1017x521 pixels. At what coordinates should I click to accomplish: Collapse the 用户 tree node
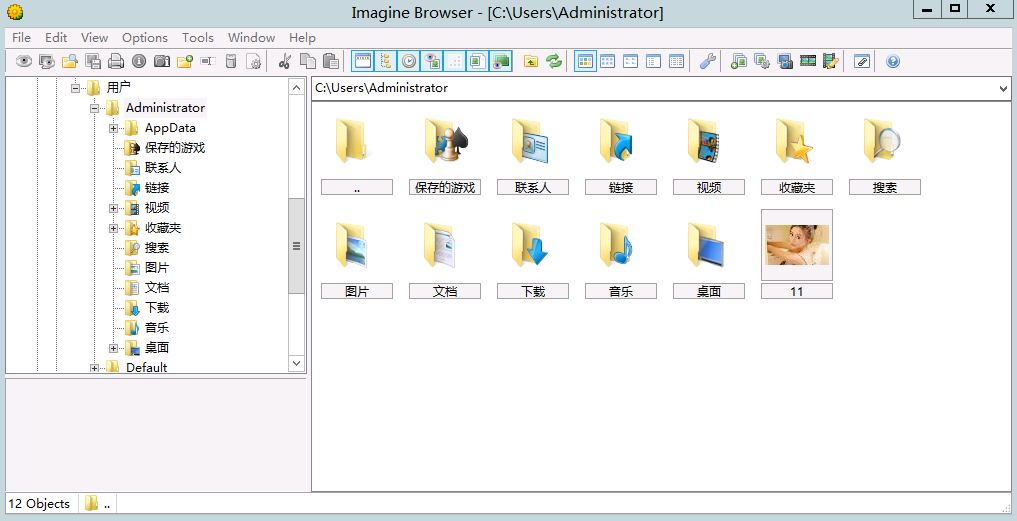(76, 87)
